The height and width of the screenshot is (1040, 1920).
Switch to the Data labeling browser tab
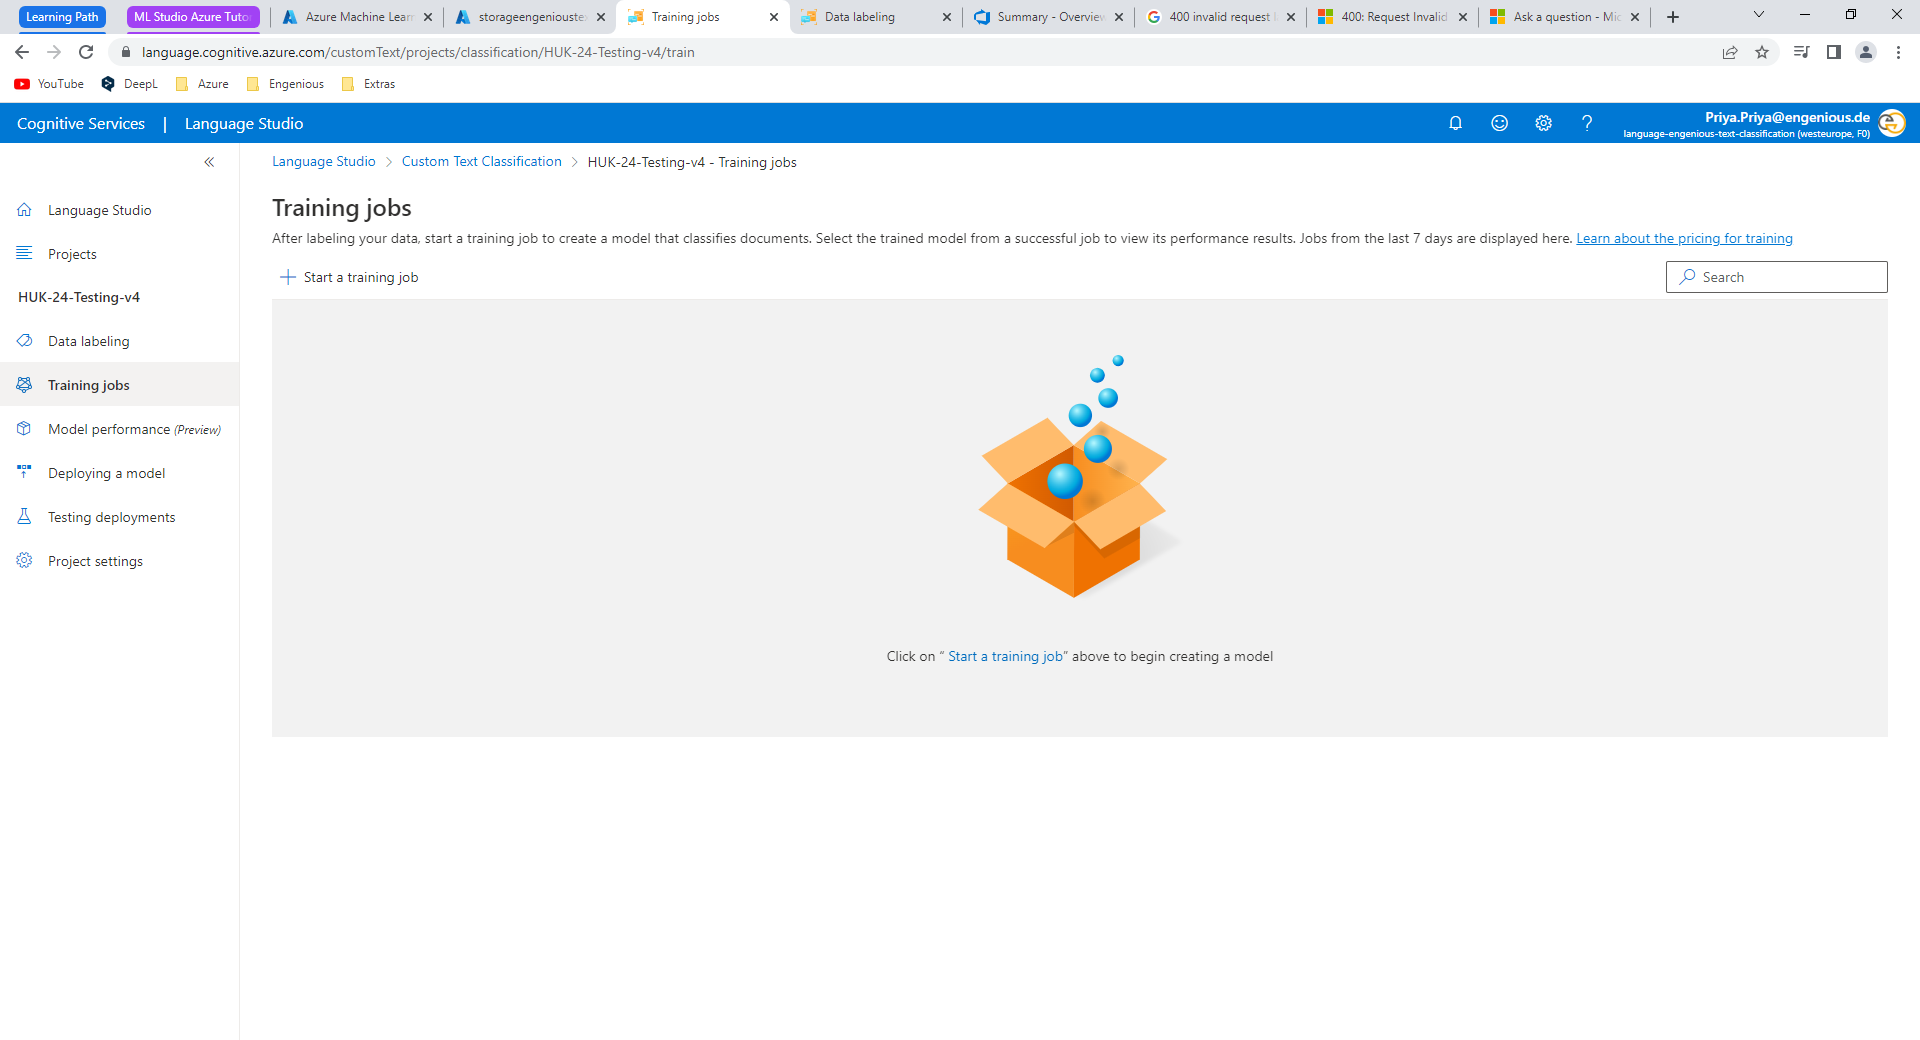coord(874,17)
